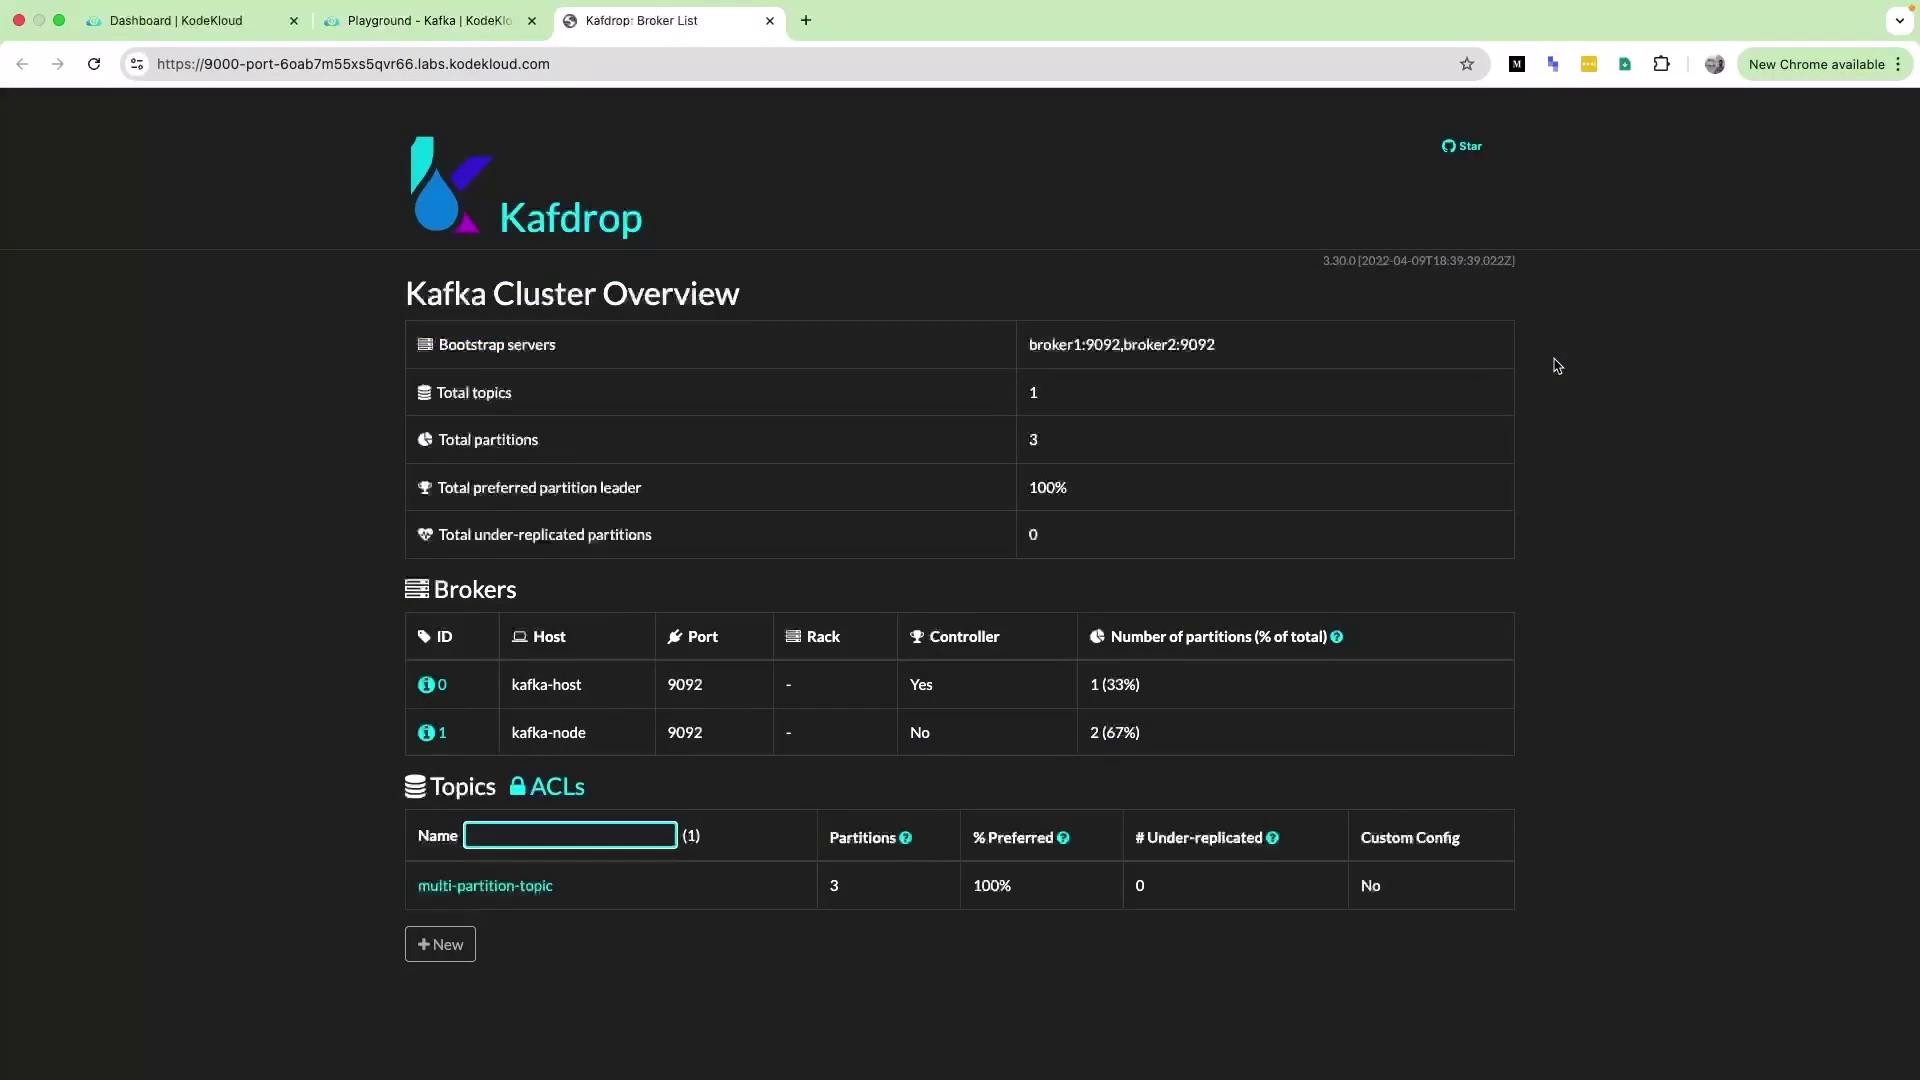Open tab search dropdown chevron

(x=1899, y=20)
